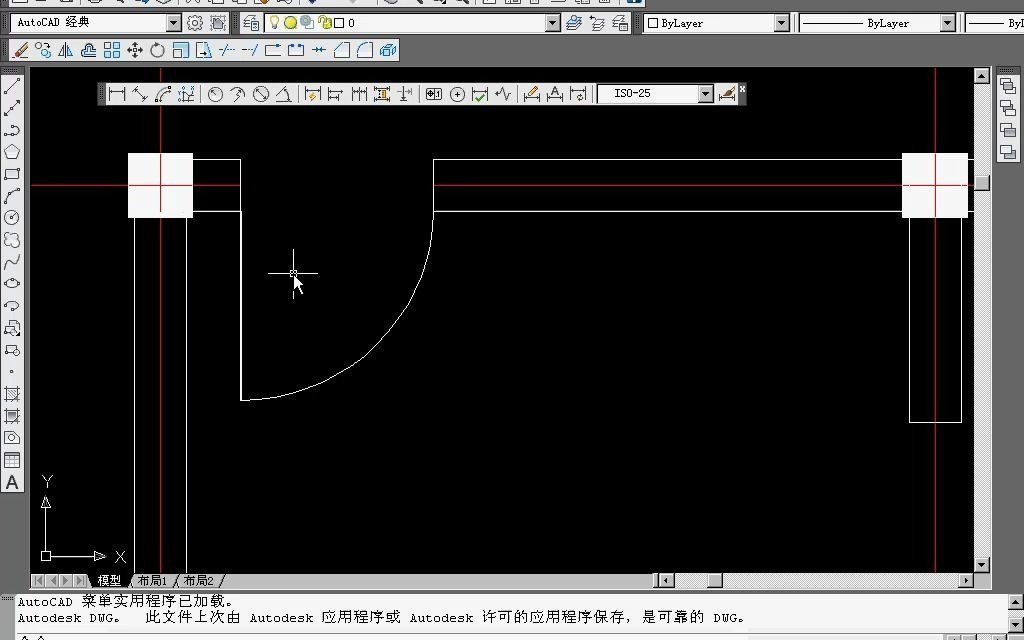Choose the Rotate modify tool
The width and height of the screenshot is (1024, 640).
click(x=157, y=50)
